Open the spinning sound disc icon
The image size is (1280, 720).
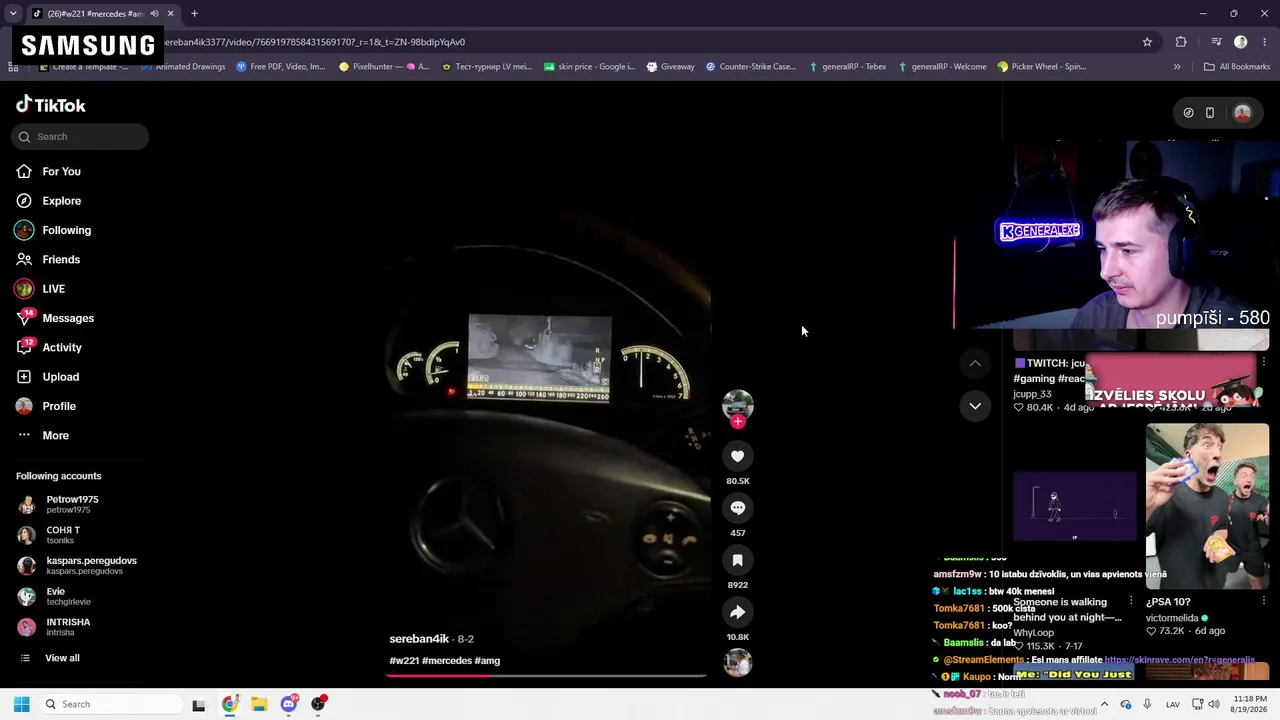click(738, 662)
